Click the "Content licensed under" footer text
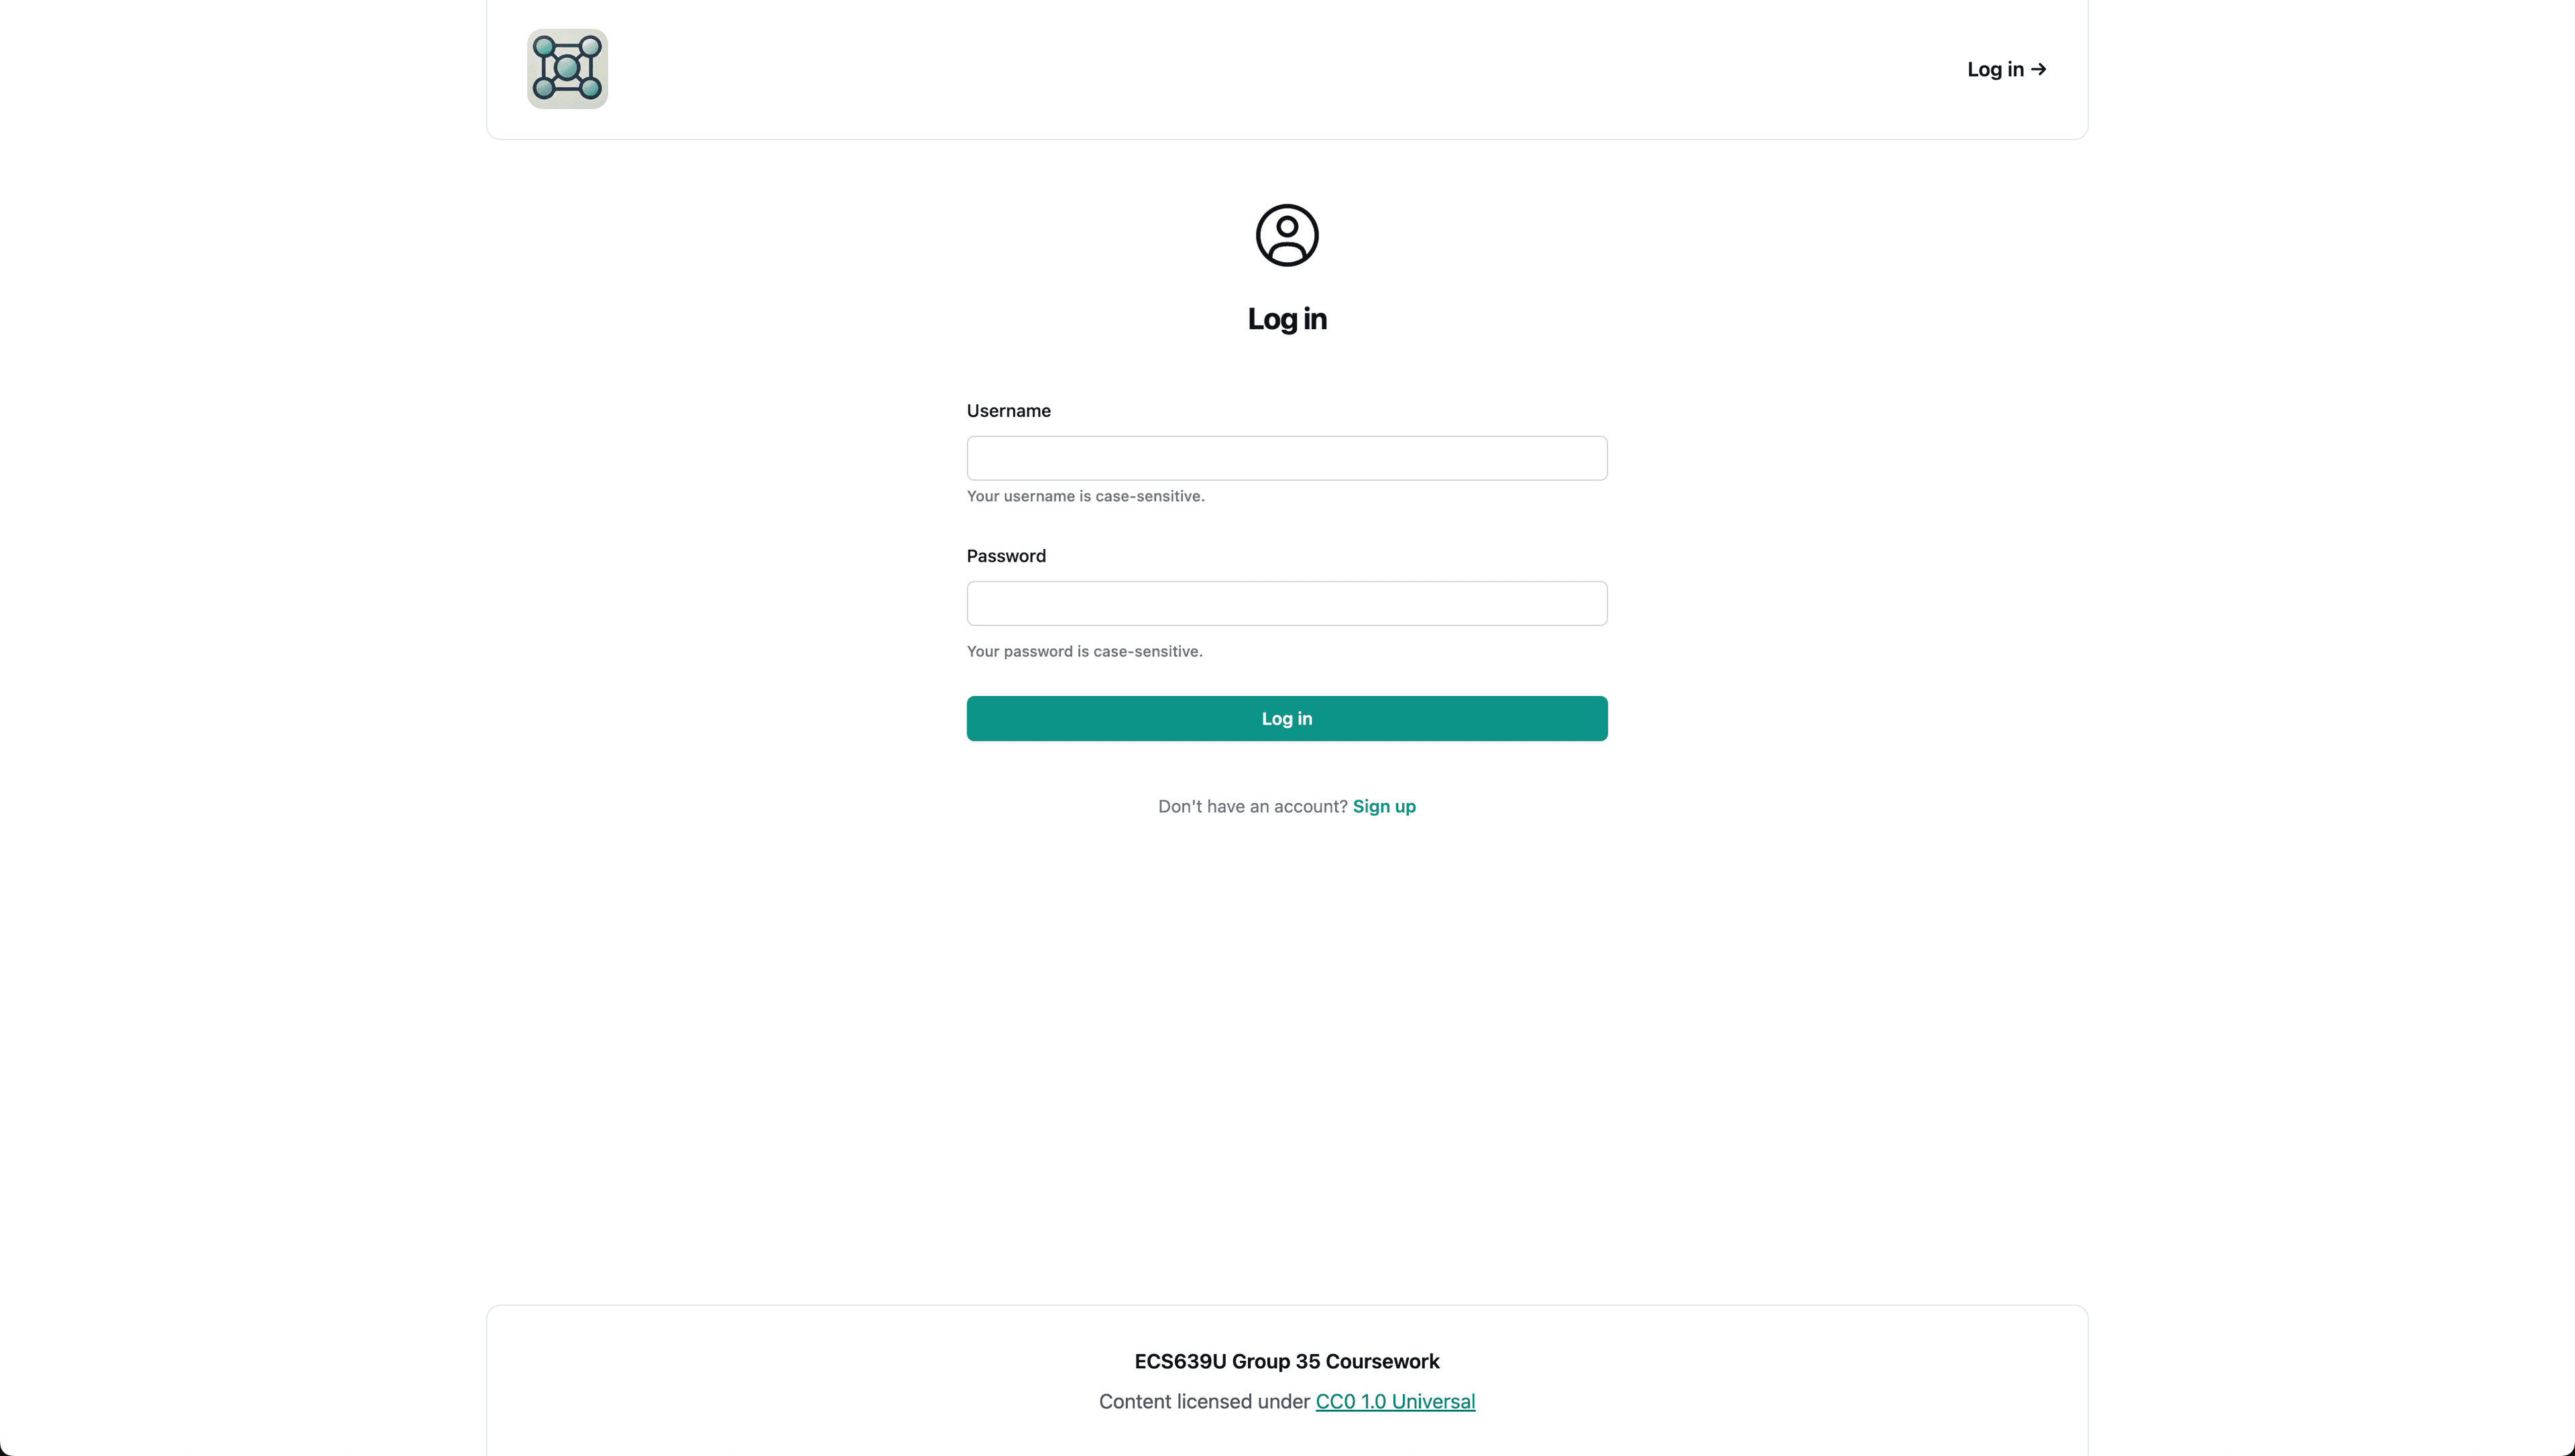Image resolution: width=2575 pixels, height=1456 pixels. tap(1204, 1401)
